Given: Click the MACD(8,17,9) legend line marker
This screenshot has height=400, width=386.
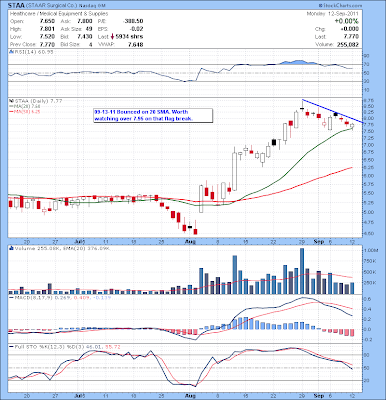Looking at the screenshot, I should (11, 297).
